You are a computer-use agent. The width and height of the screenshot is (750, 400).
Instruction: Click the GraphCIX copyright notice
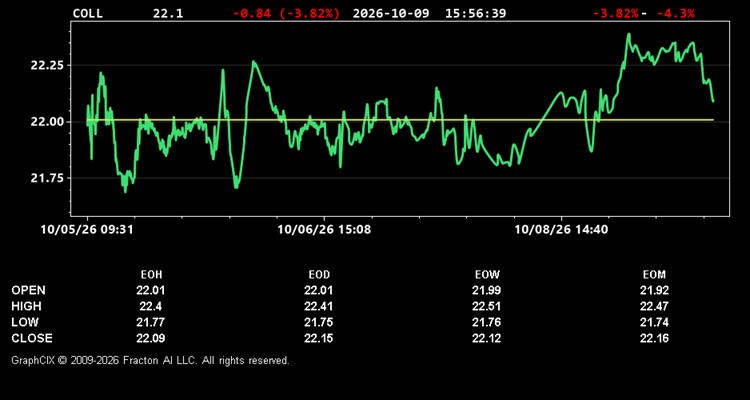pos(150,360)
